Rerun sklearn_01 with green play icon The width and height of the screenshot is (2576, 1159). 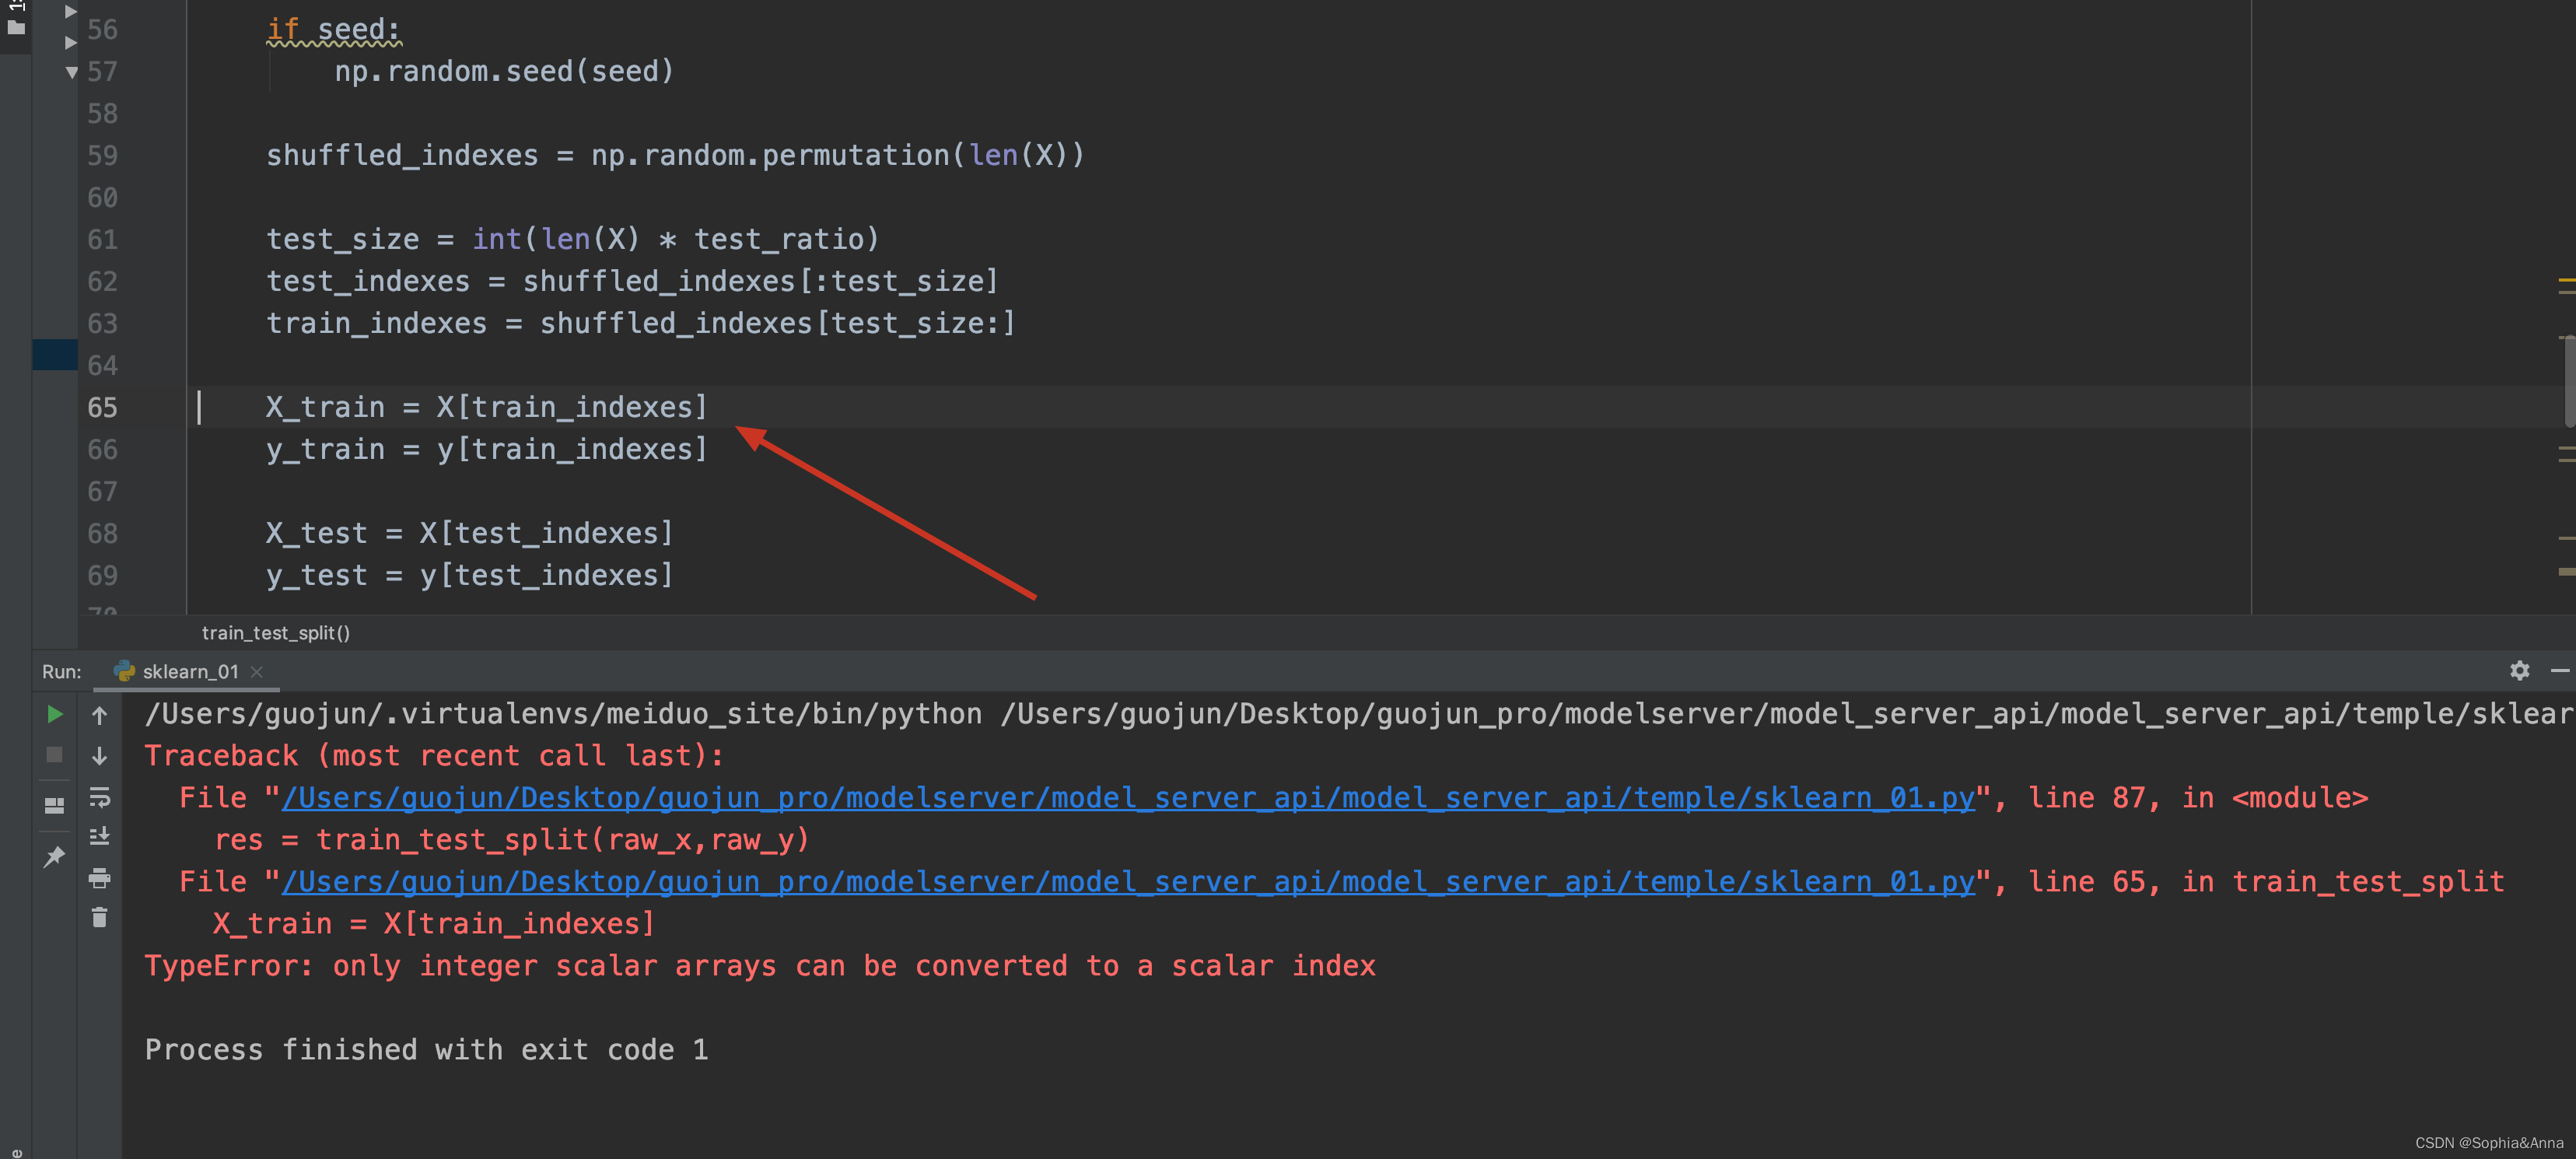click(x=55, y=714)
